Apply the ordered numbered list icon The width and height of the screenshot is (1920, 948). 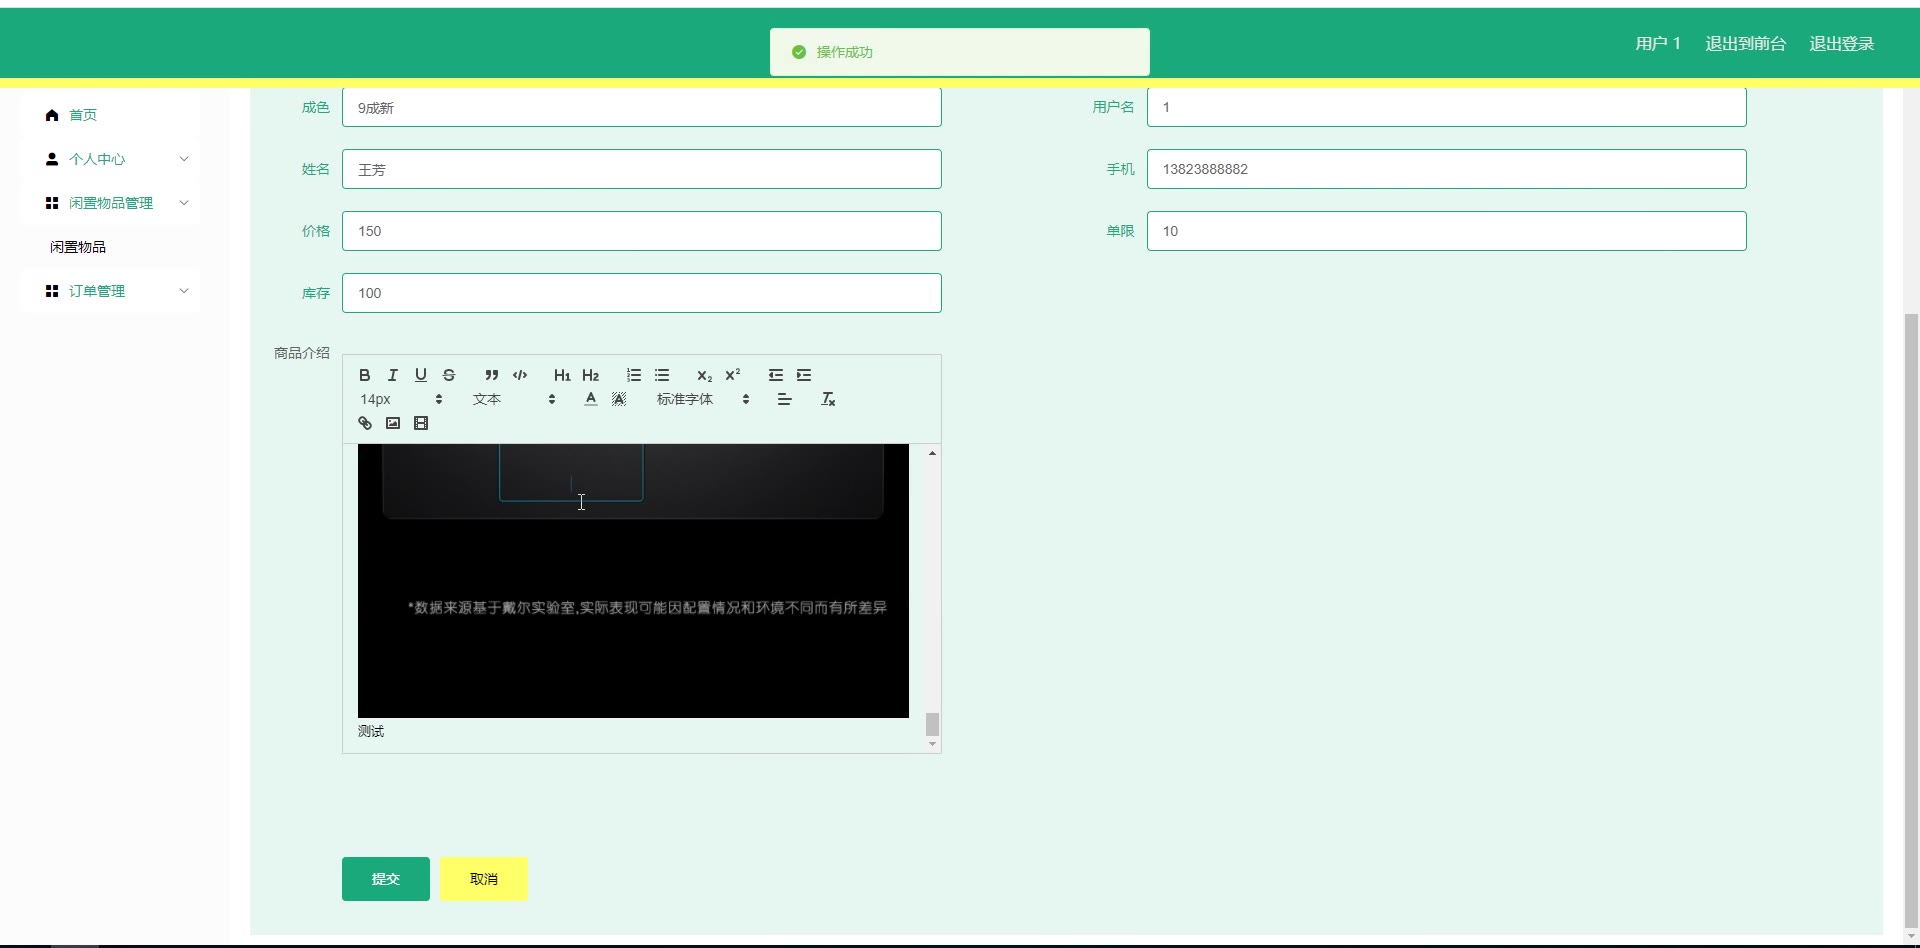634,375
